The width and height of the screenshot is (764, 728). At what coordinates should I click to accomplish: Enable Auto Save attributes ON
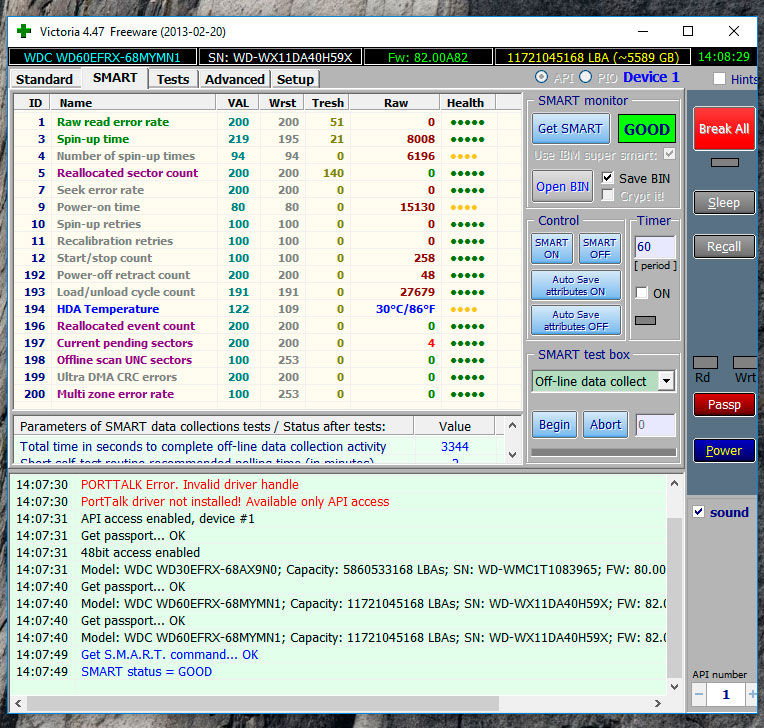click(x=576, y=286)
